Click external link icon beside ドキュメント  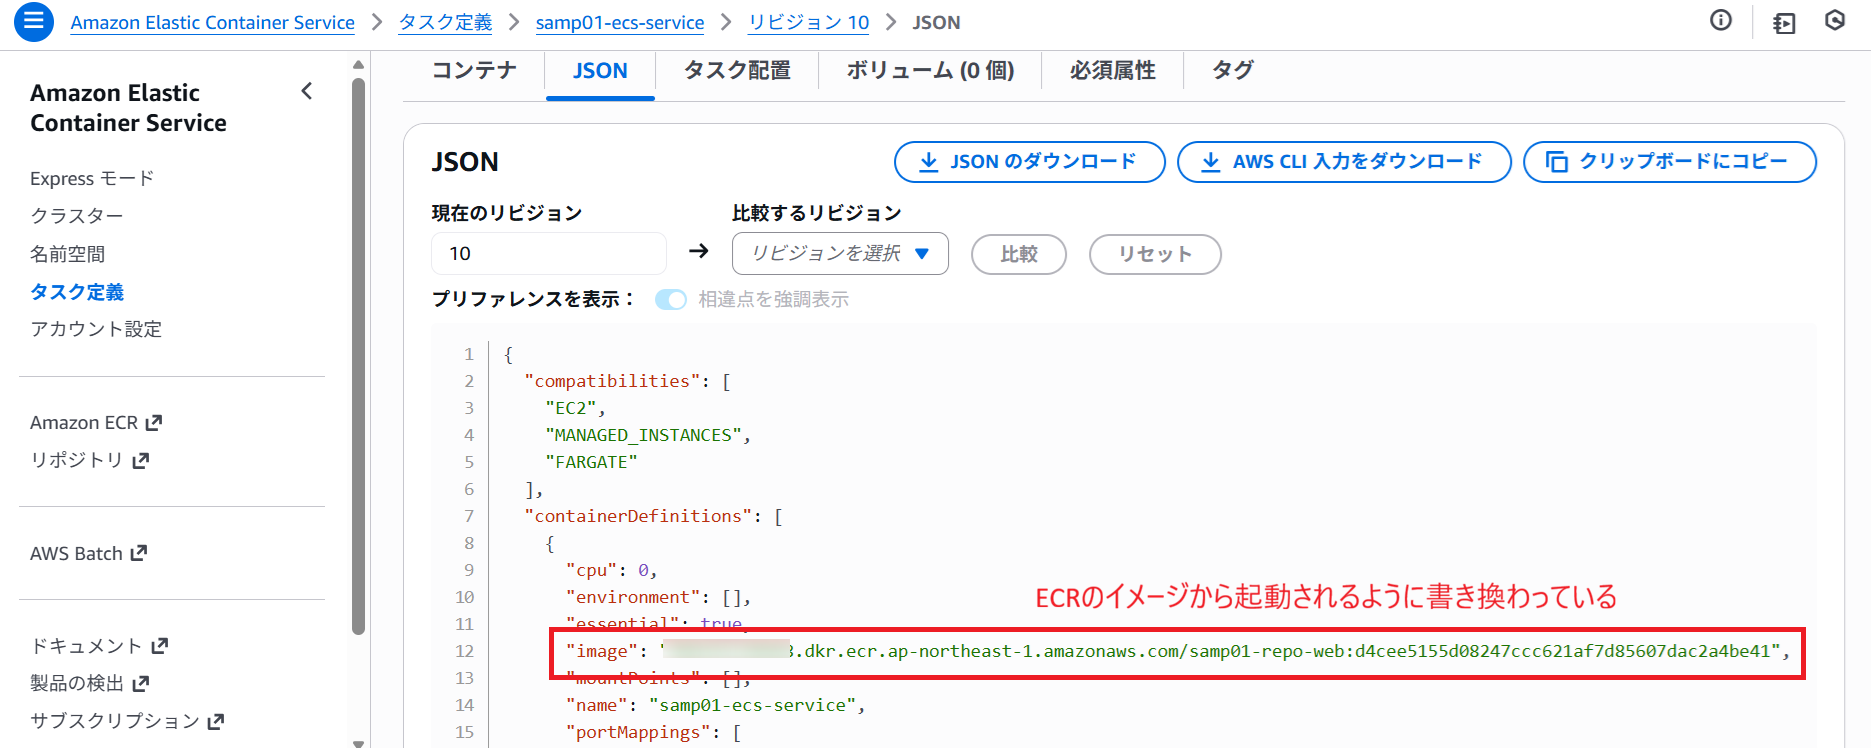tap(159, 646)
